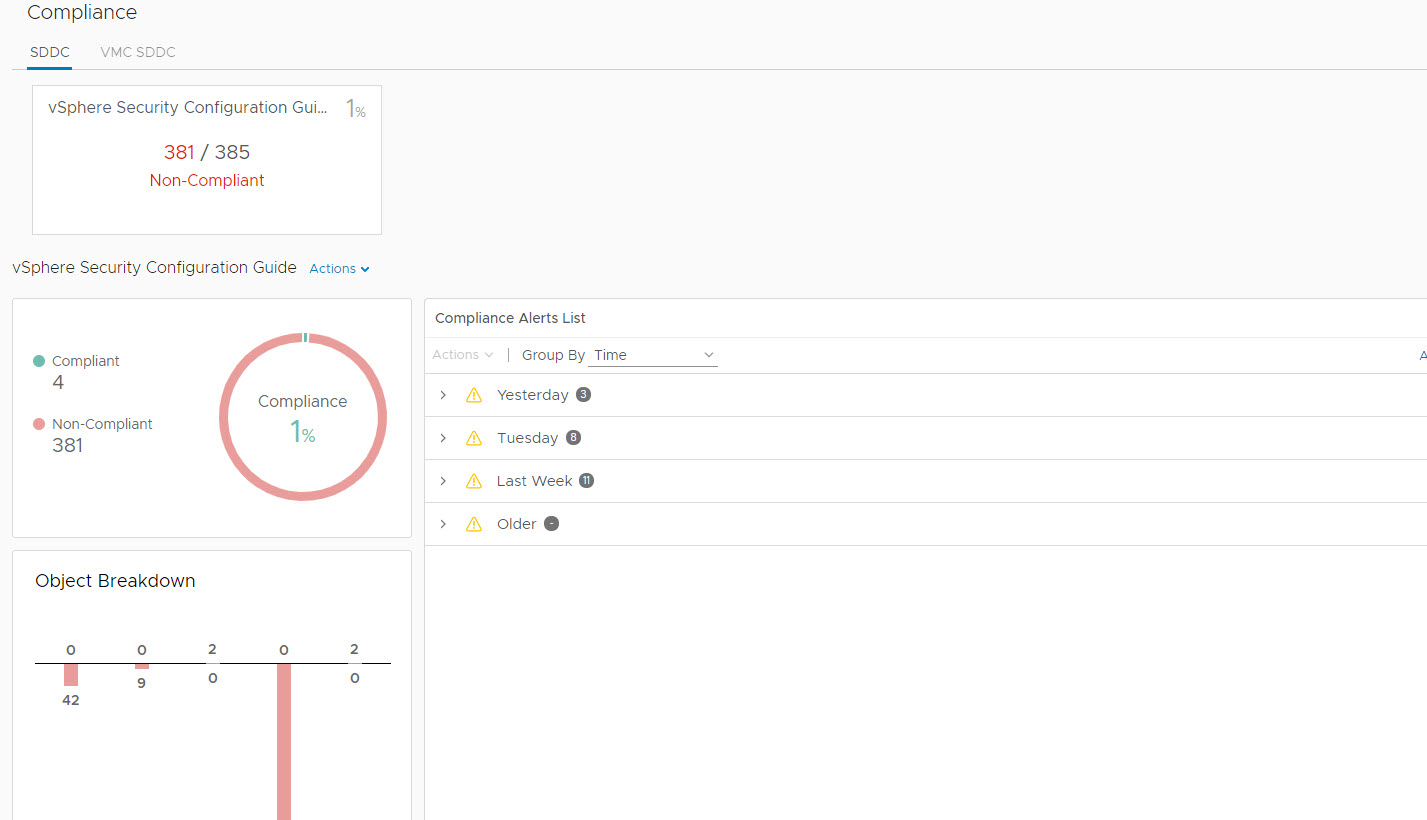Viewport: 1427px width, 820px height.
Task: Click the warning icon next to Tuesday
Action: pyautogui.click(x=474, y=438)
